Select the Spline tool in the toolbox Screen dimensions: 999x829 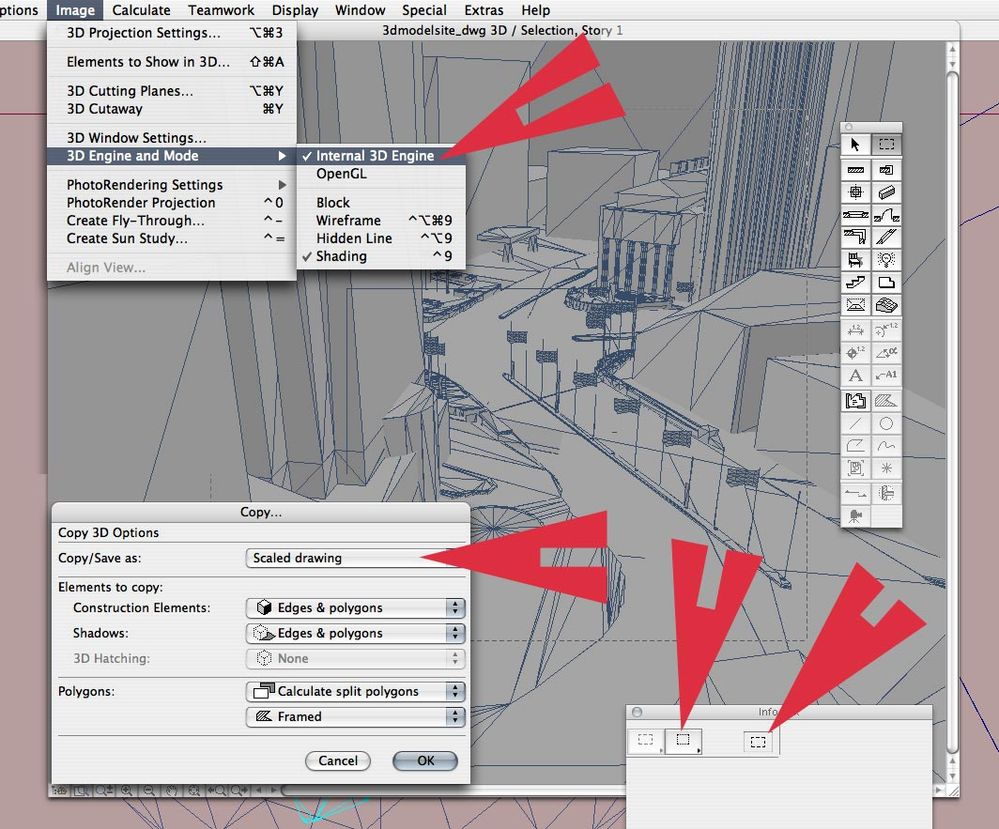click(x=886, y=446)
